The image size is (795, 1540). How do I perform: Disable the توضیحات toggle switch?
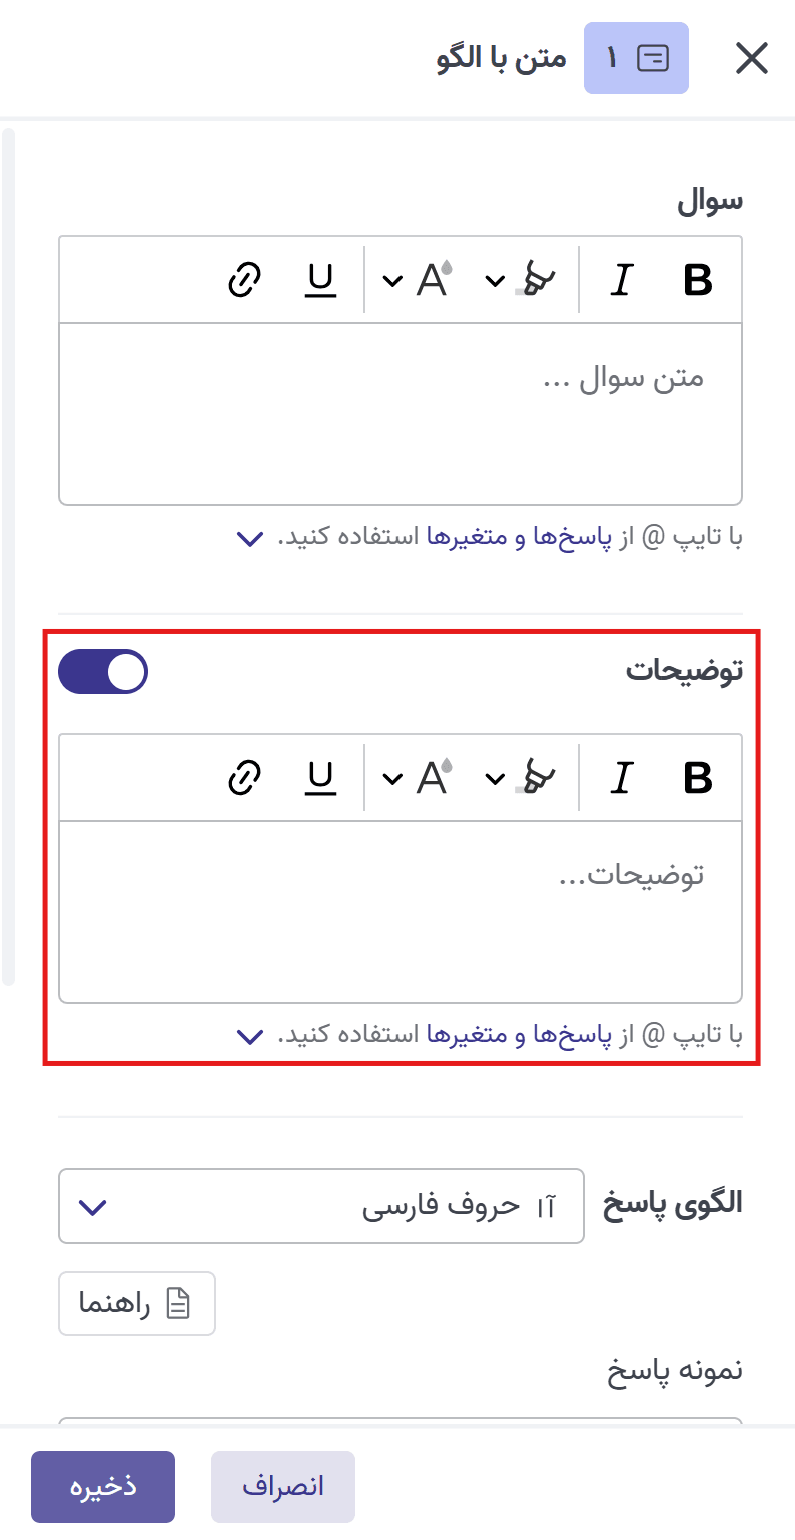pyautogui.click(x=103, y=671)
